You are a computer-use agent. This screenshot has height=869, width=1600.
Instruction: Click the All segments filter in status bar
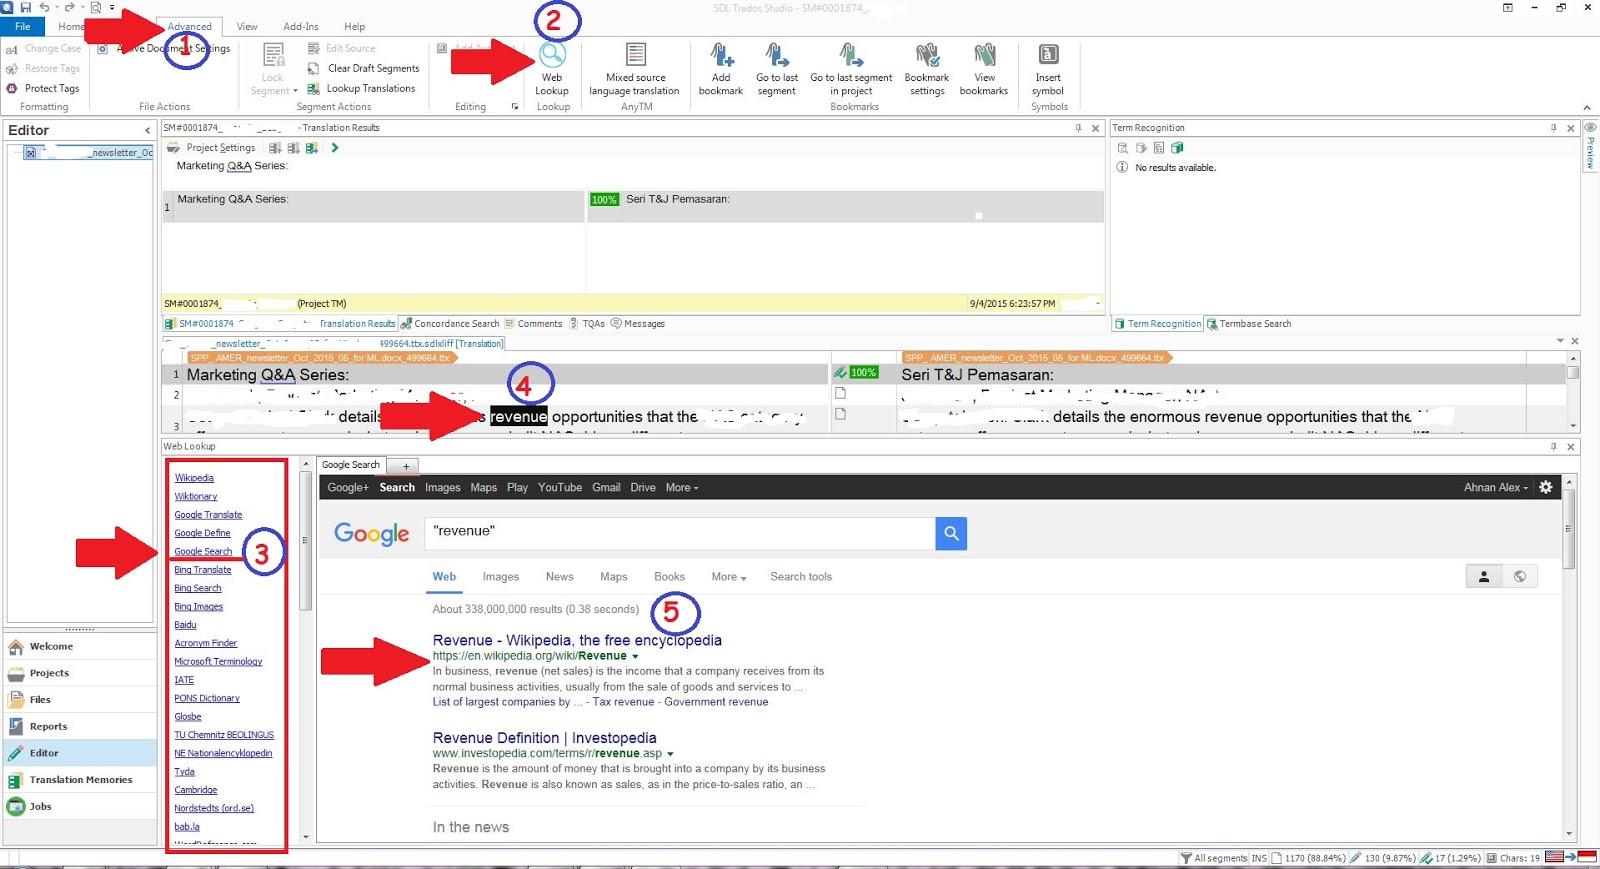pos(1214,858)
